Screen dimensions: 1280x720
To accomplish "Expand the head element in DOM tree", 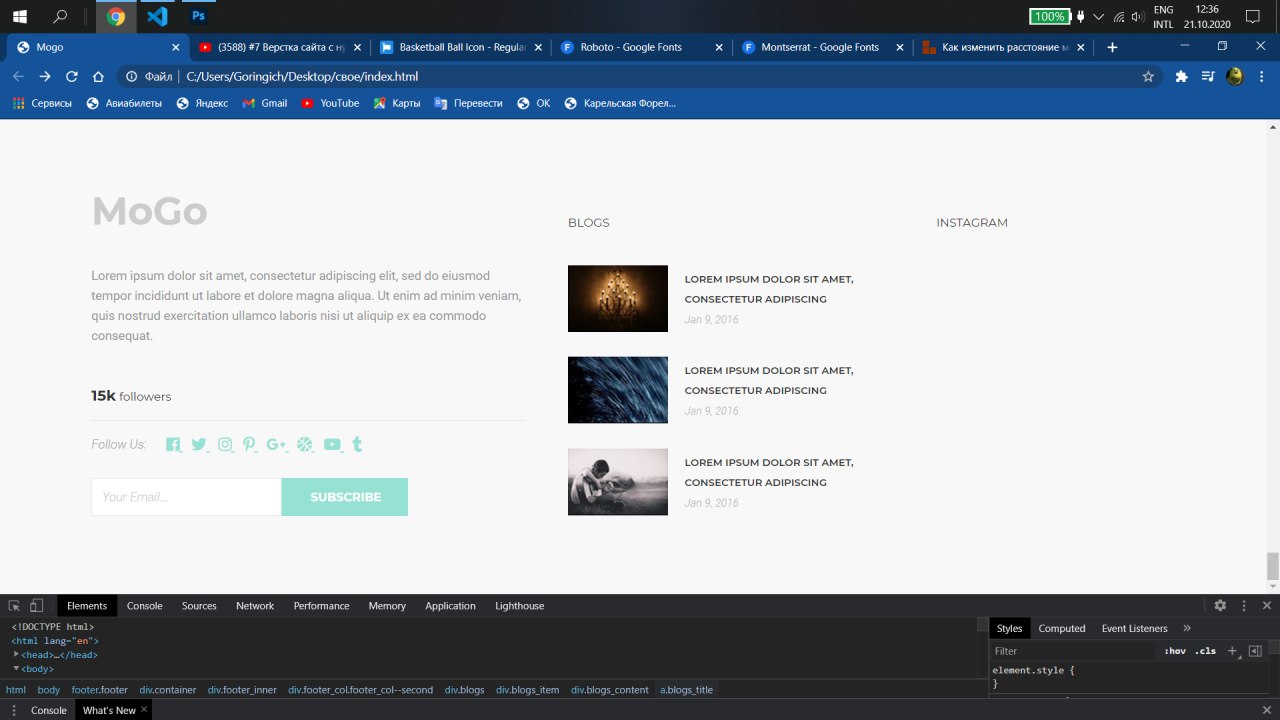I will 17,655.
